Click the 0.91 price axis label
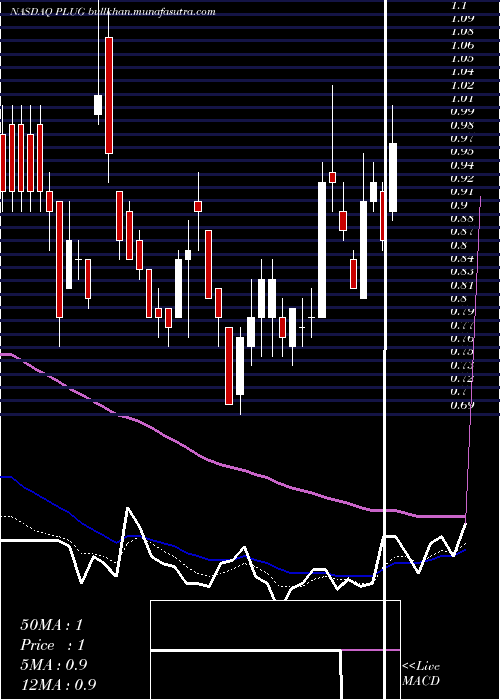 click(462, 192)
